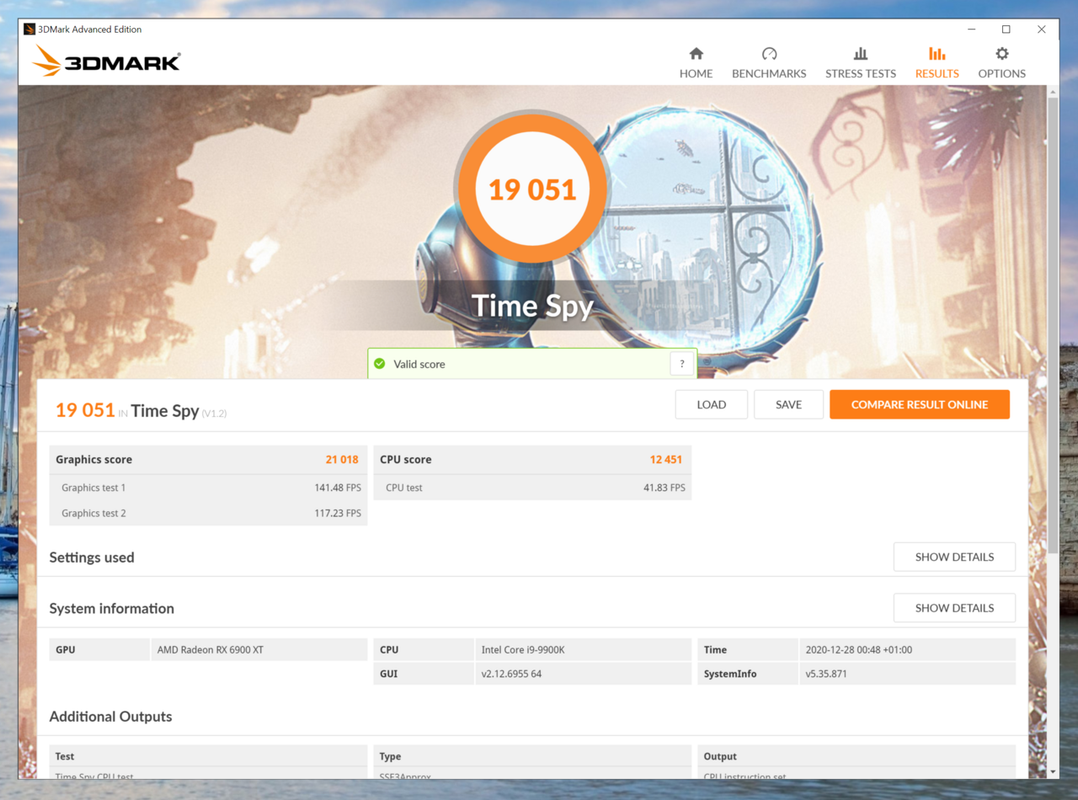This screenshot has width=1078, height=800.
Task: Click the SystemInfo version v5.35.871
Action: click(908, 674)
